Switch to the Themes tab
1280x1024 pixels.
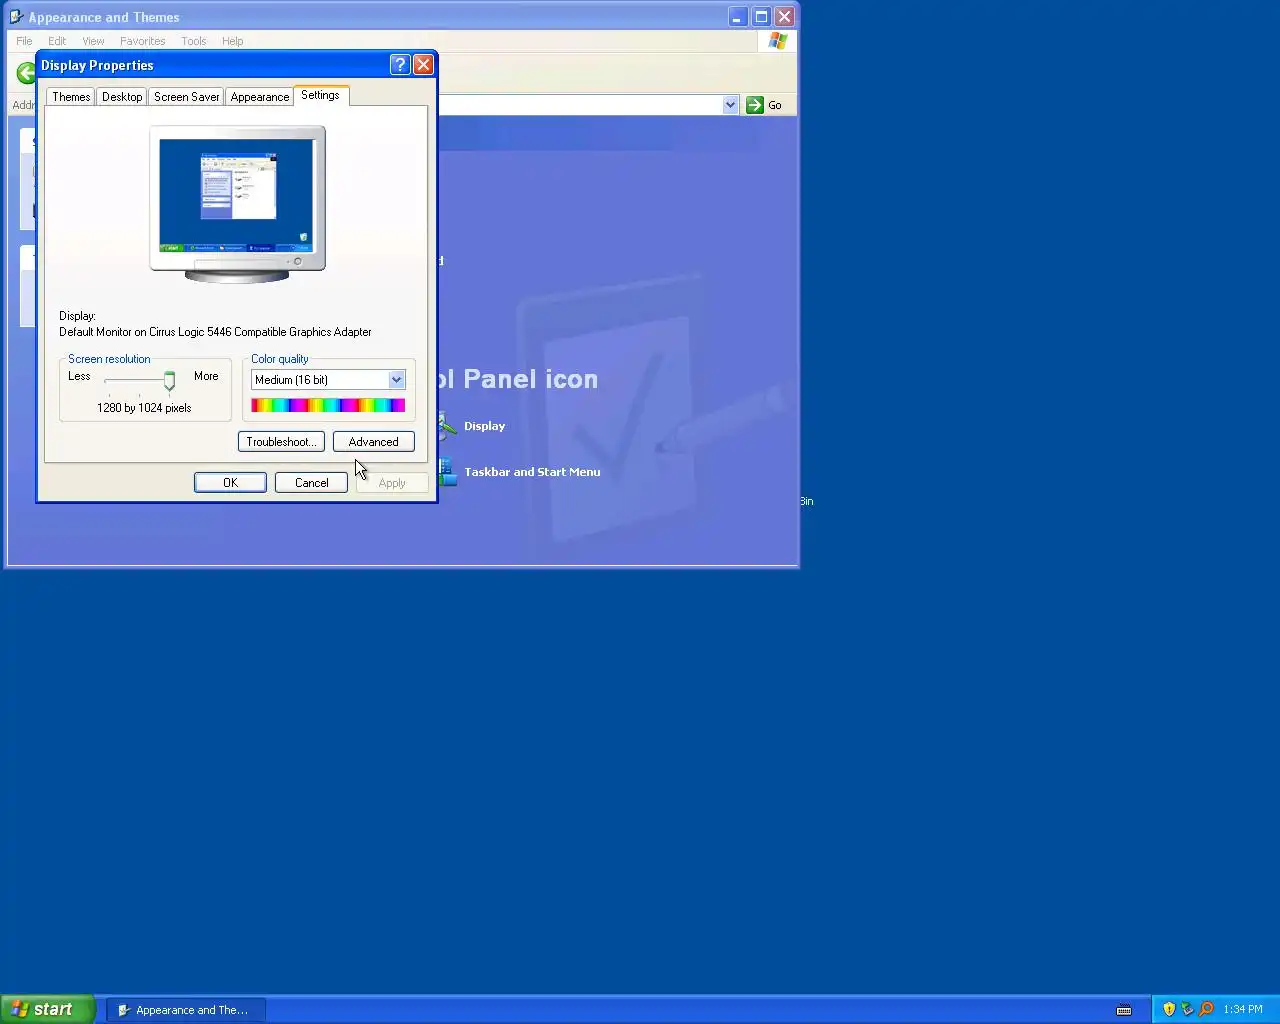point(71,97)
